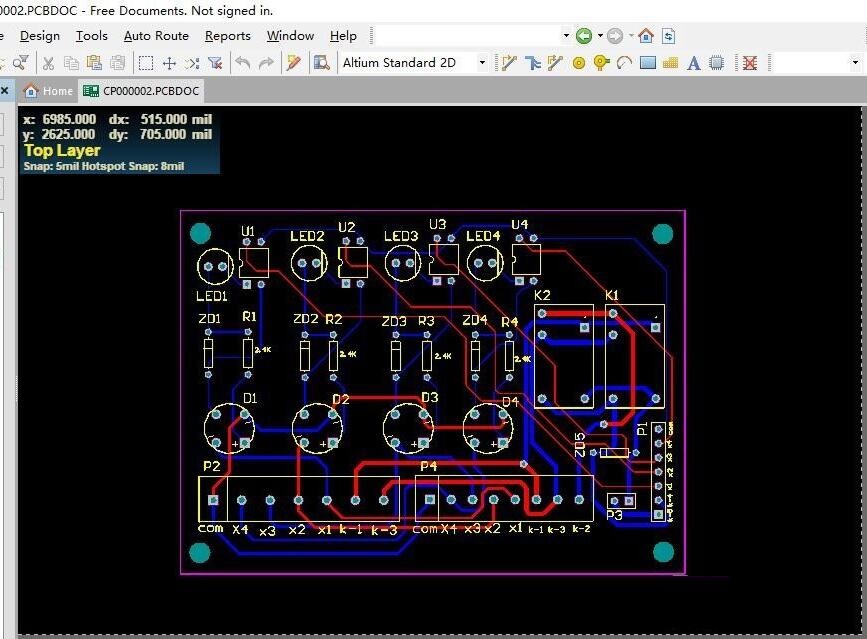Select the K2 relay component
Viewport: 867px width, 639px height.
[563, 357]
